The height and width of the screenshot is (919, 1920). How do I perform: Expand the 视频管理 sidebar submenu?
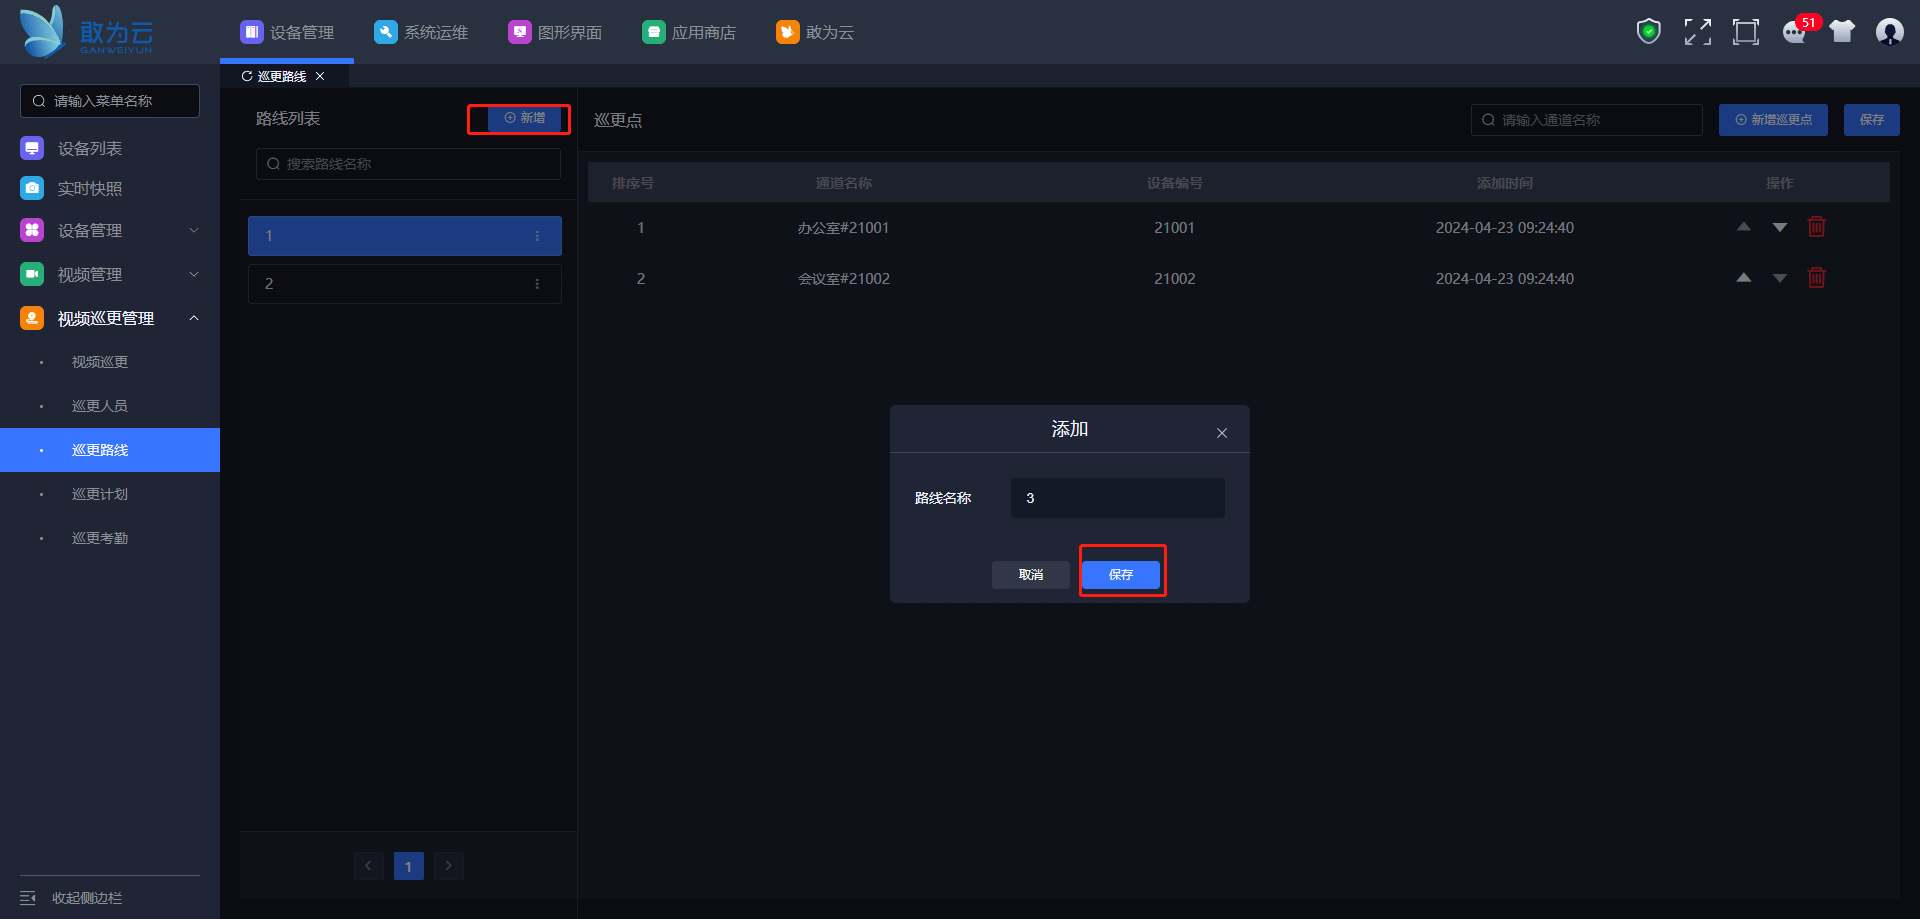click(x=194, y=274)
